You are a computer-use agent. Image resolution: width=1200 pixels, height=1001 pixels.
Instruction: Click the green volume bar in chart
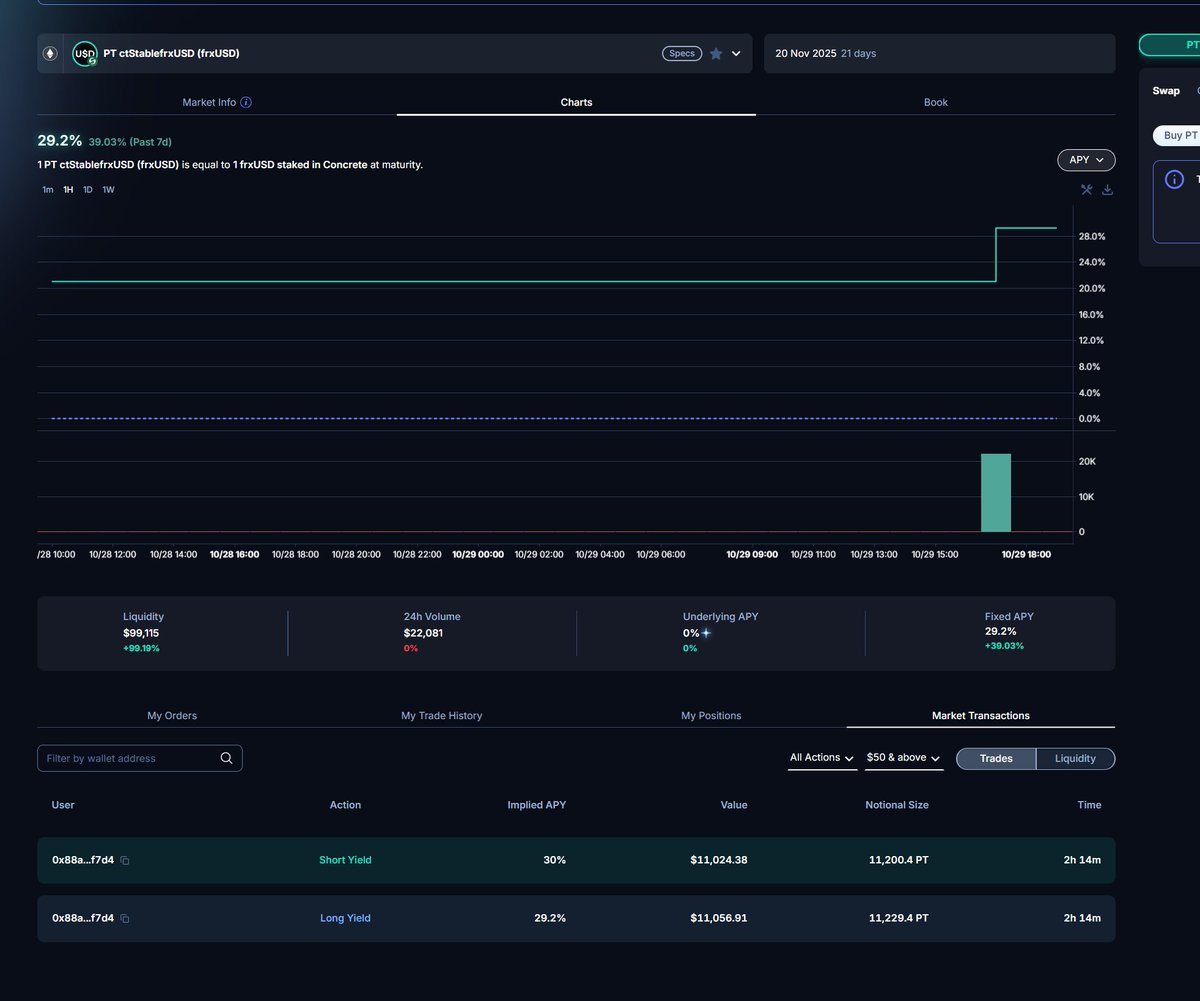(996, 493)
